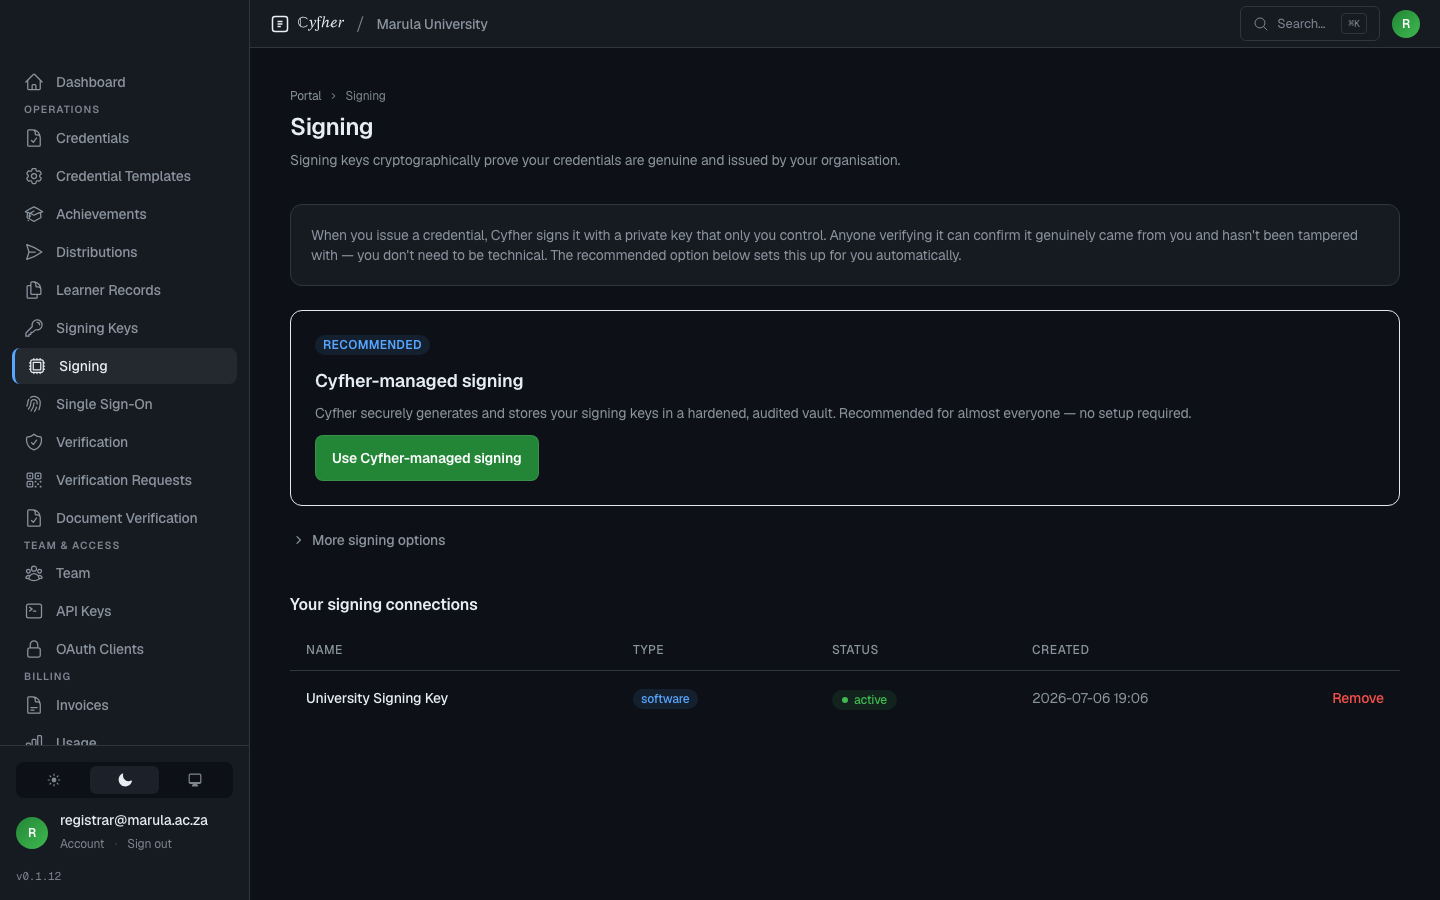Screen dimensions: 1440x900
Task: Open Achievements in the sidebar
Action: click(x=124, y=214)
